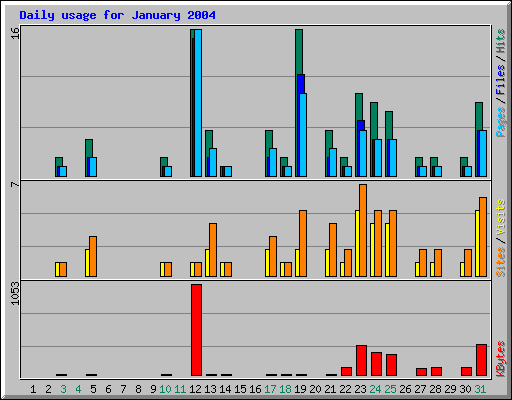Select the orange bar for day 19
Image resolution: width=512 pixels, height=400 pixels.
coord(303,243)
